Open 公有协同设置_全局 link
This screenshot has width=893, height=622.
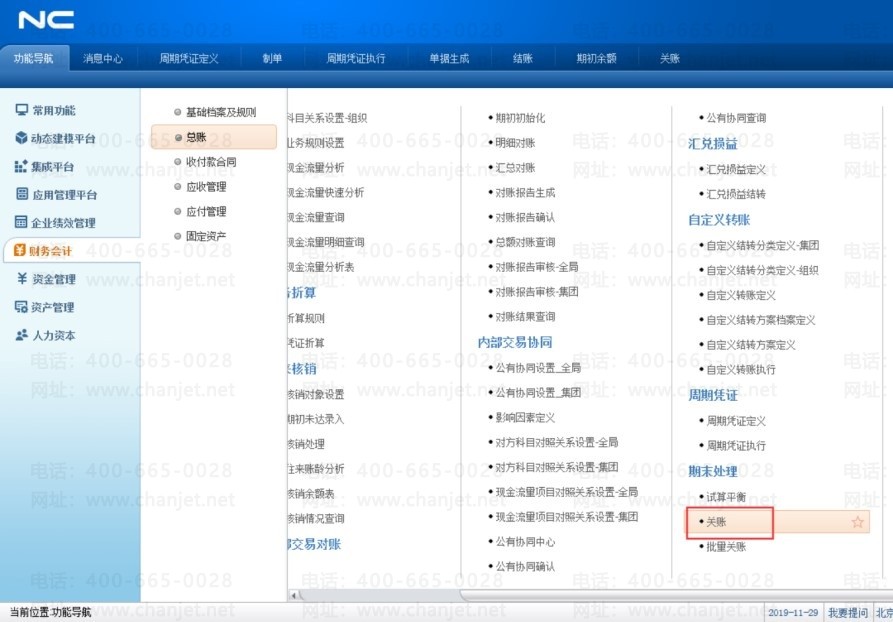(538, 368)
